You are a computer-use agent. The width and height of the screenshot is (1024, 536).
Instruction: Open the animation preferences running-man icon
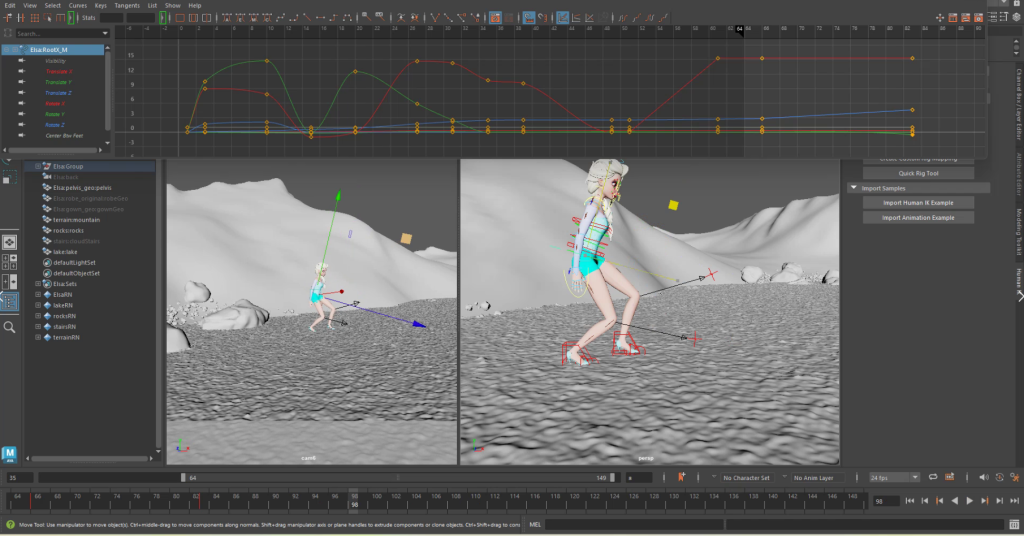coord(1014,478)
